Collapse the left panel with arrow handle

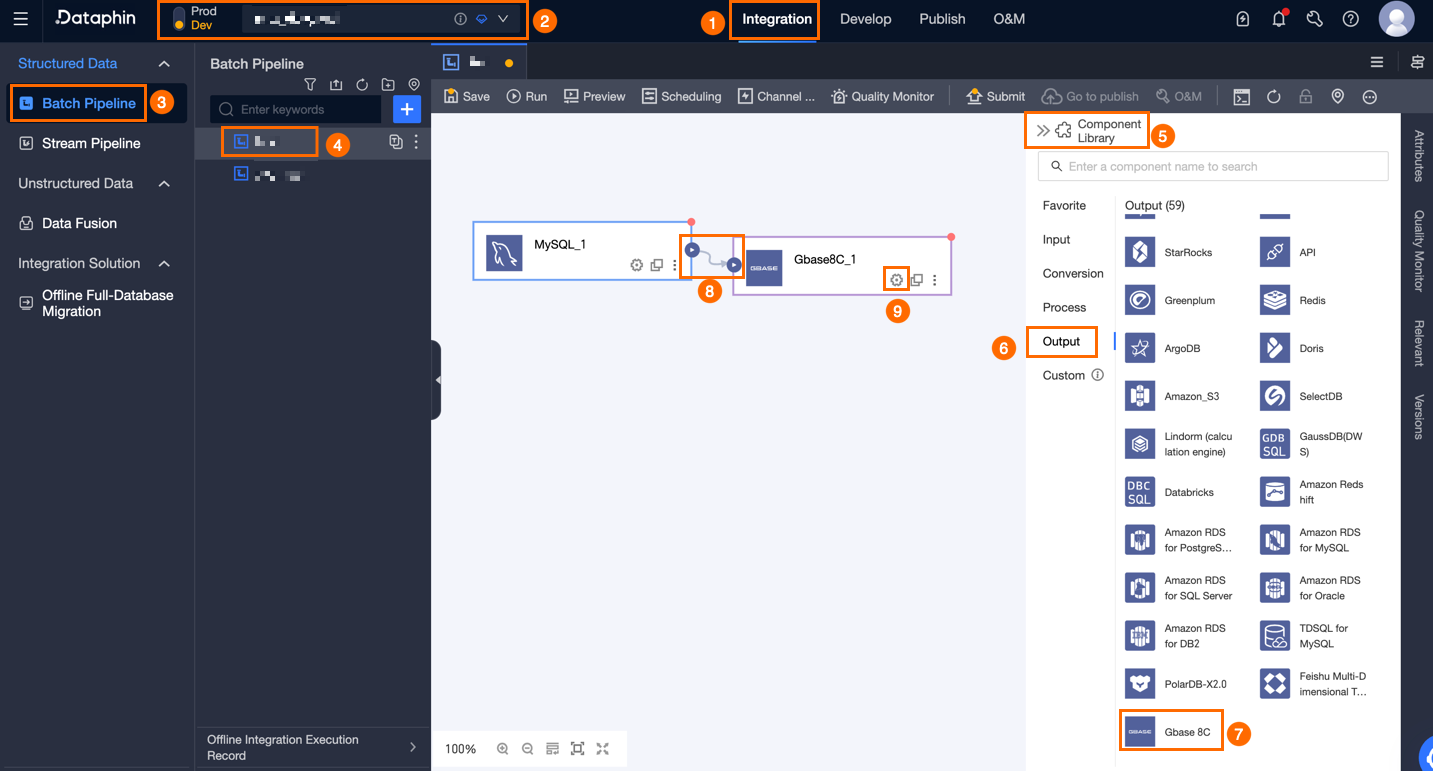tap(436, 380)
